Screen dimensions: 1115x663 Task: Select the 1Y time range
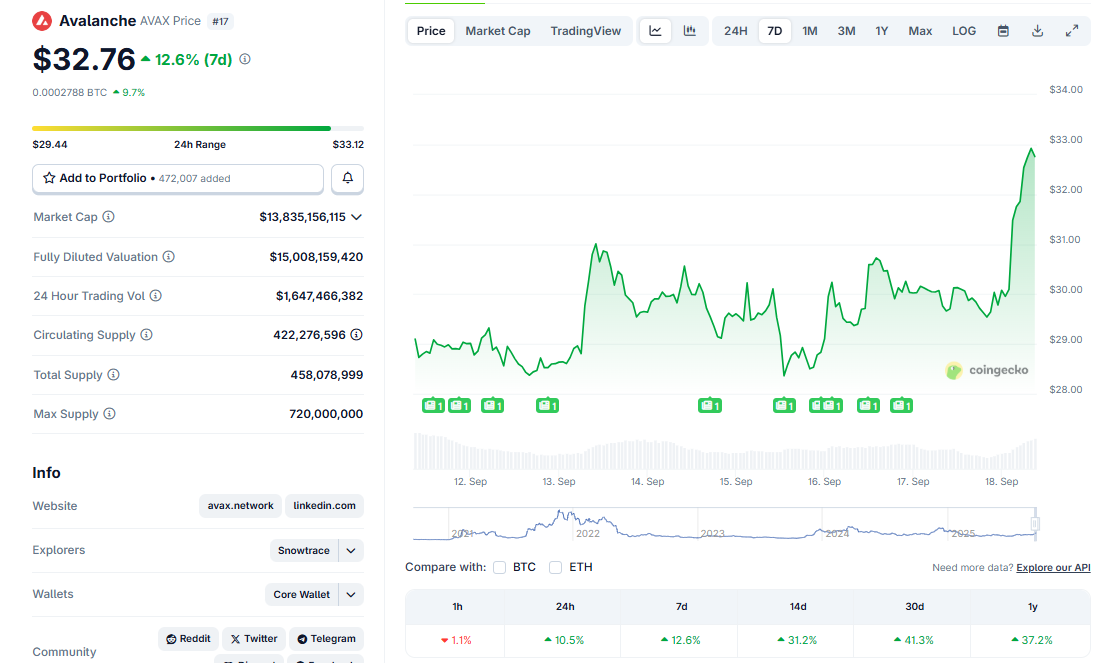pos(882,31)
